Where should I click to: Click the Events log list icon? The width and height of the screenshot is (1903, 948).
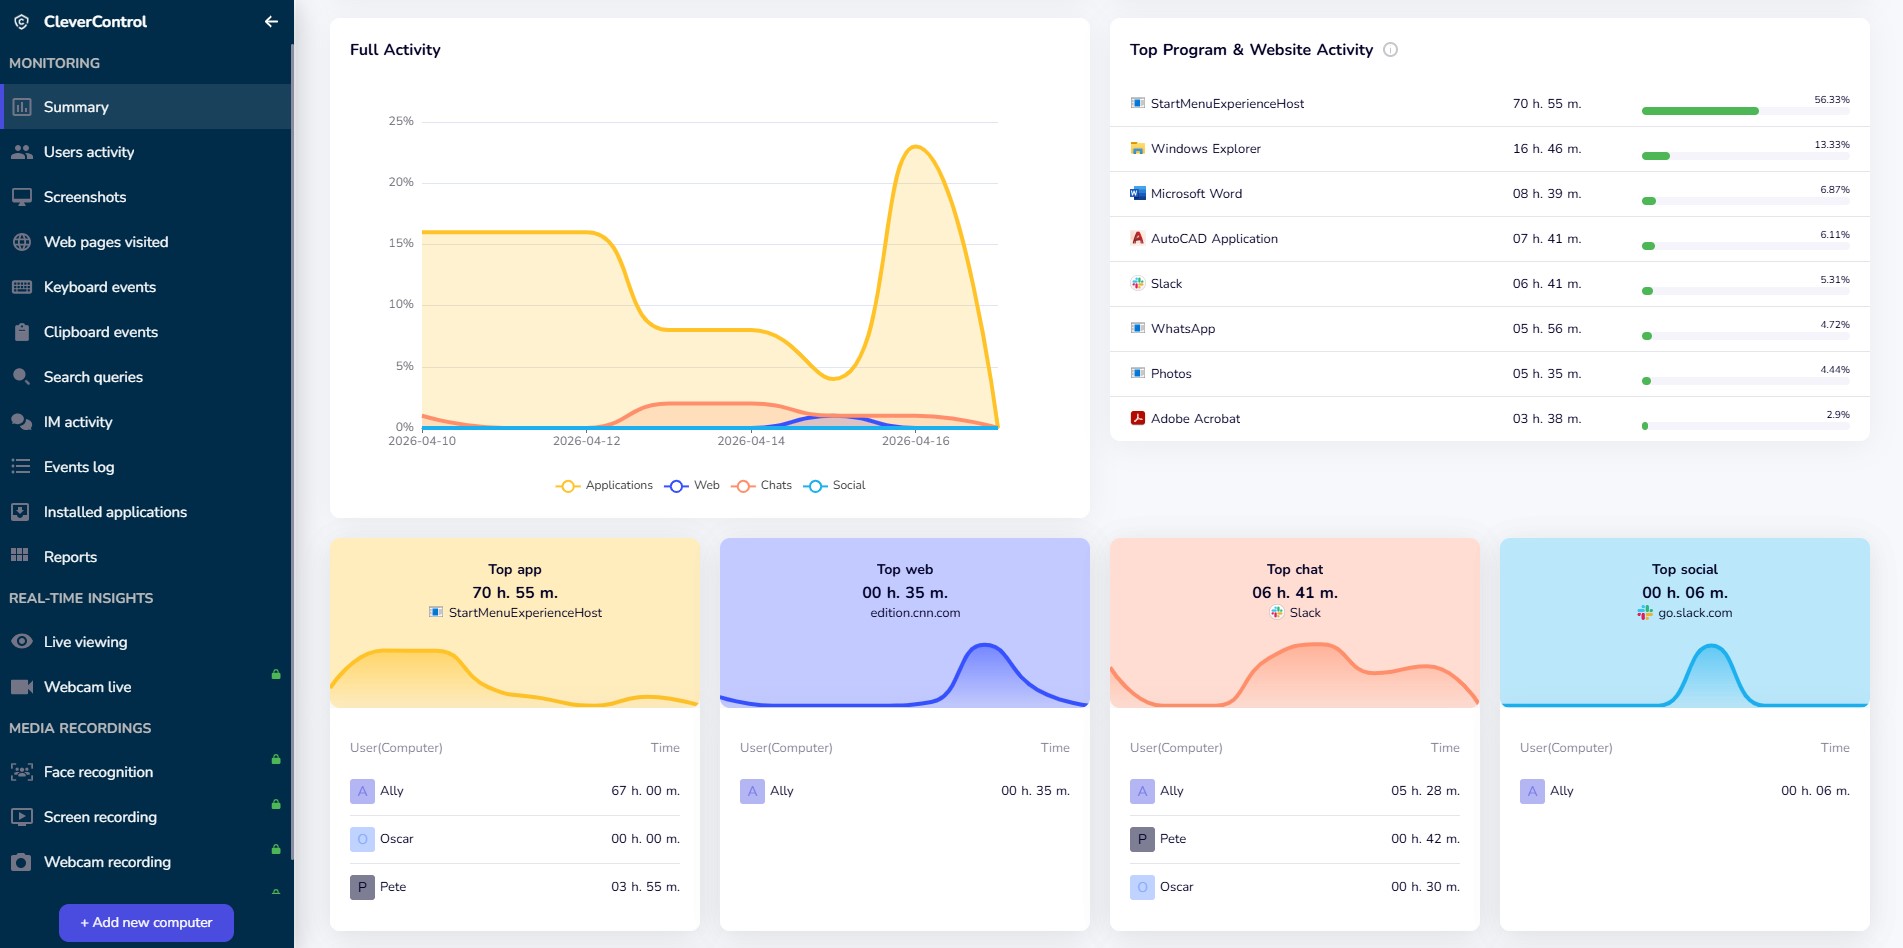(21, 467)
